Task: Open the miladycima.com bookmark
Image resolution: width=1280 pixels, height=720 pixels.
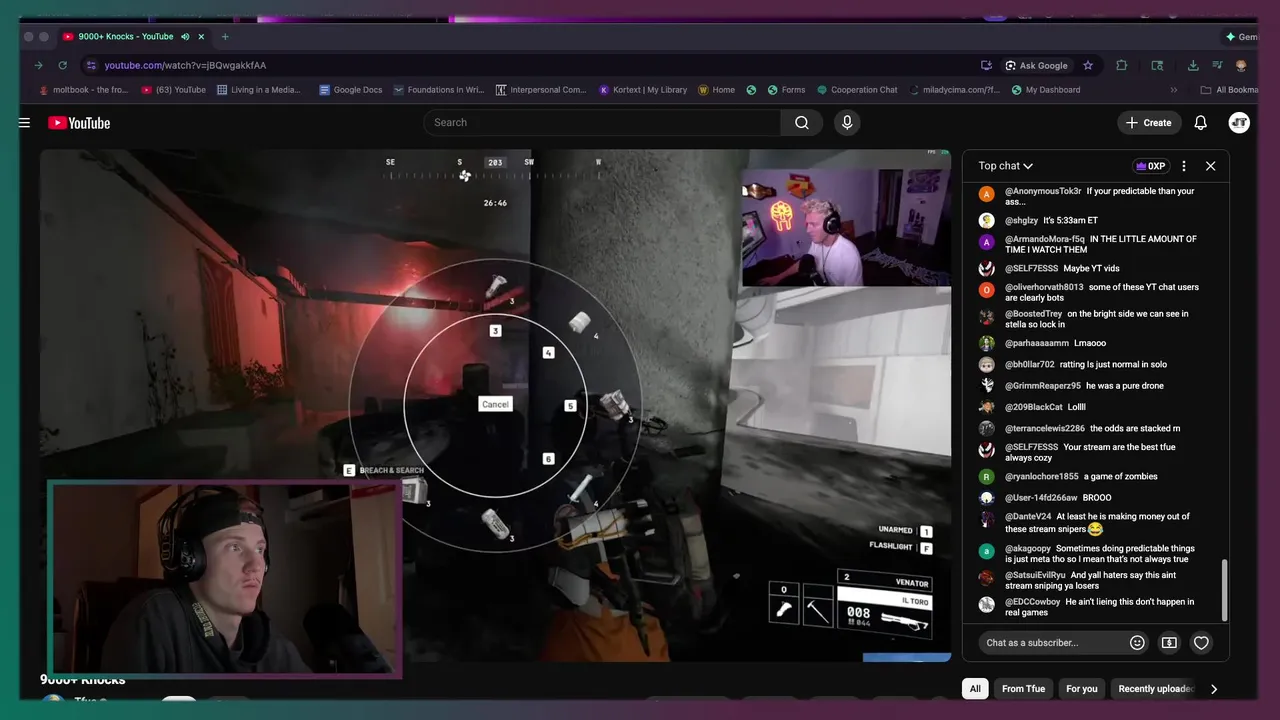Action: click(954, 90)
